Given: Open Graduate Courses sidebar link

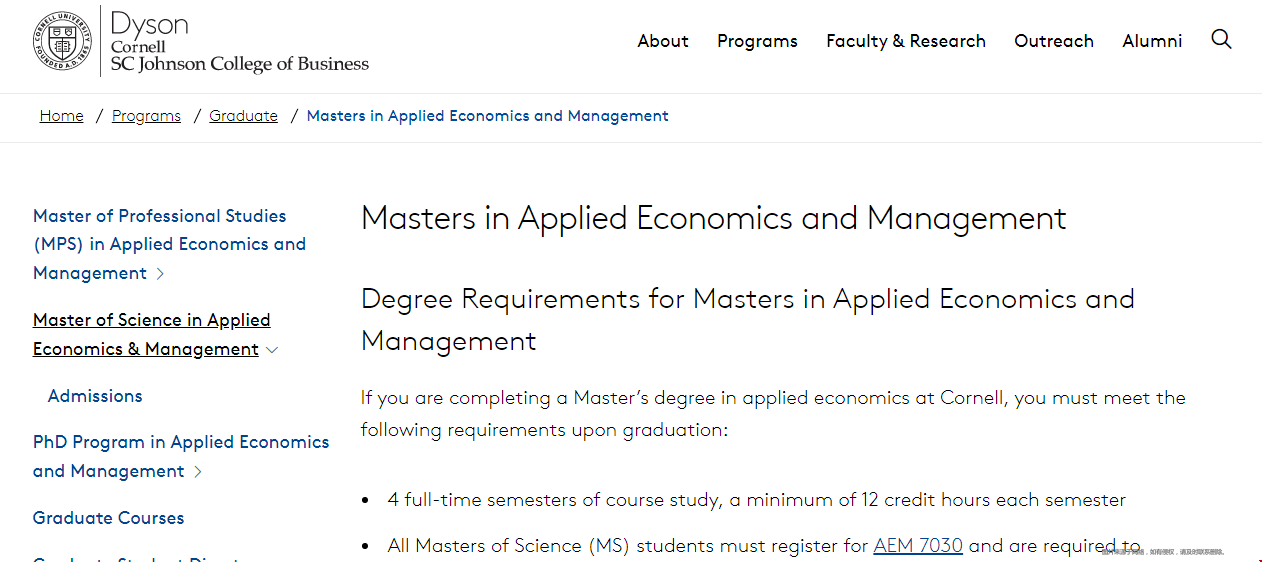Looking at the screenshot, I should 109,518.
